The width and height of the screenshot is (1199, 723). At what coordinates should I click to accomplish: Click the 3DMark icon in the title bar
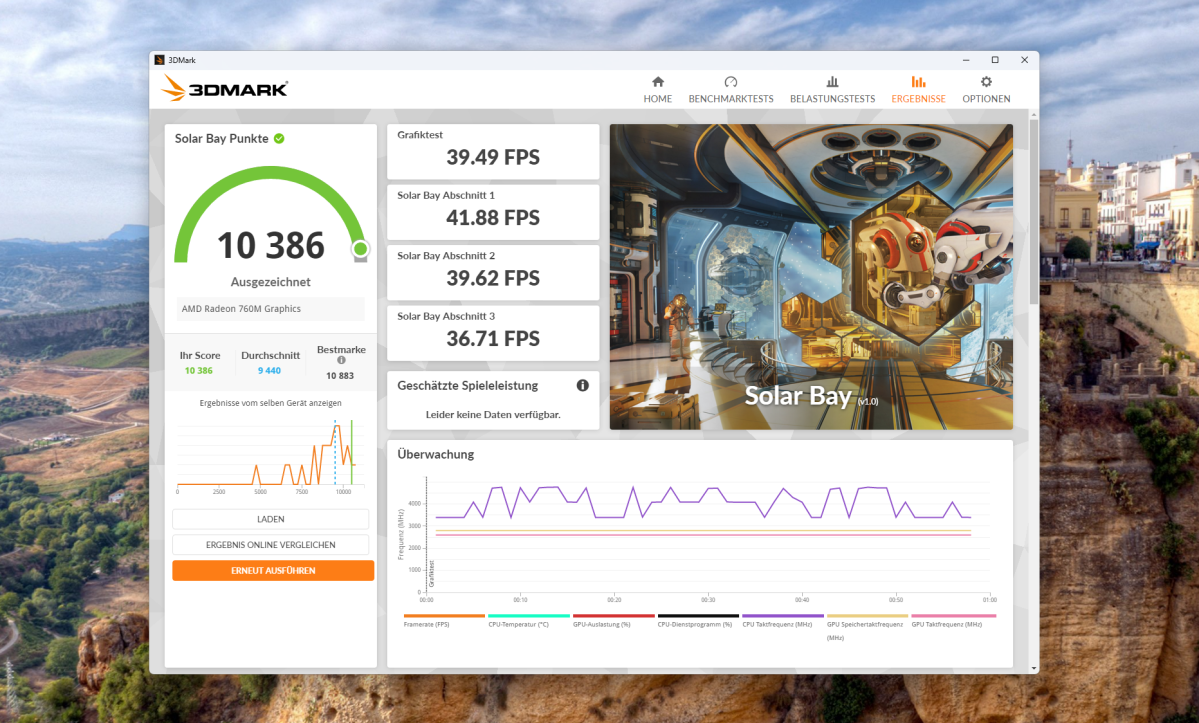[158, 59]
